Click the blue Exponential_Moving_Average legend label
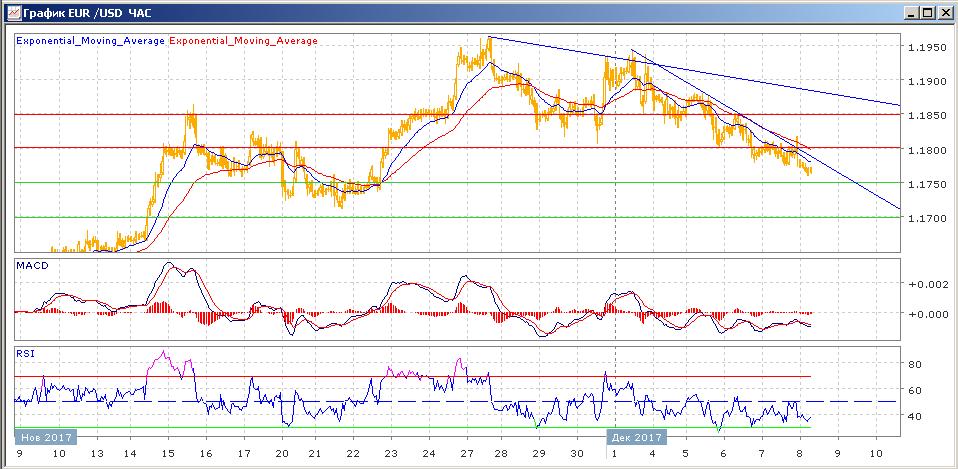 tap(90, 41)
